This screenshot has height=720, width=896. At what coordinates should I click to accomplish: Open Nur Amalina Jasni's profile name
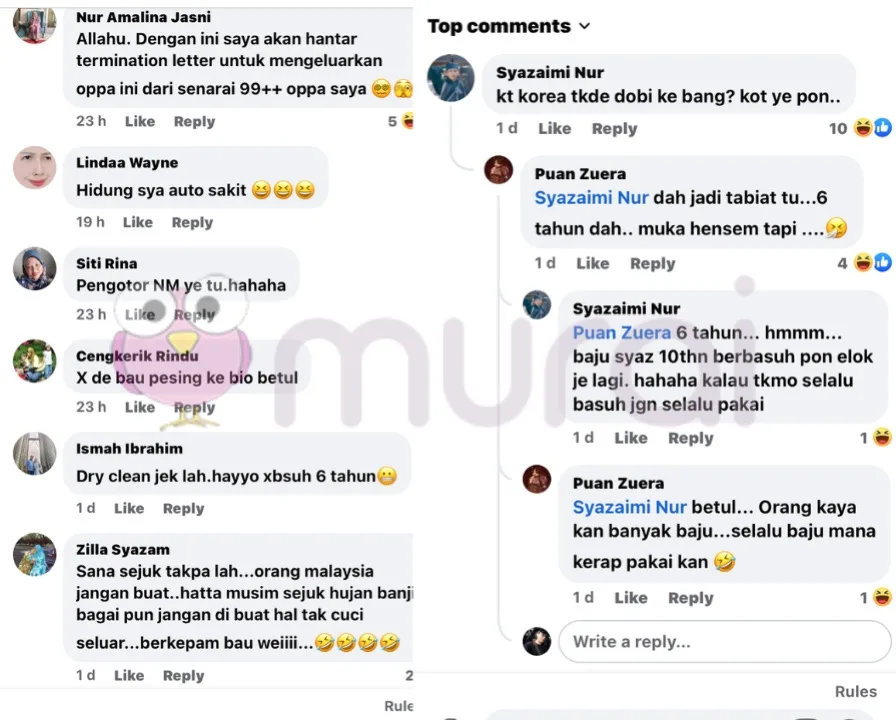(143, 17)
